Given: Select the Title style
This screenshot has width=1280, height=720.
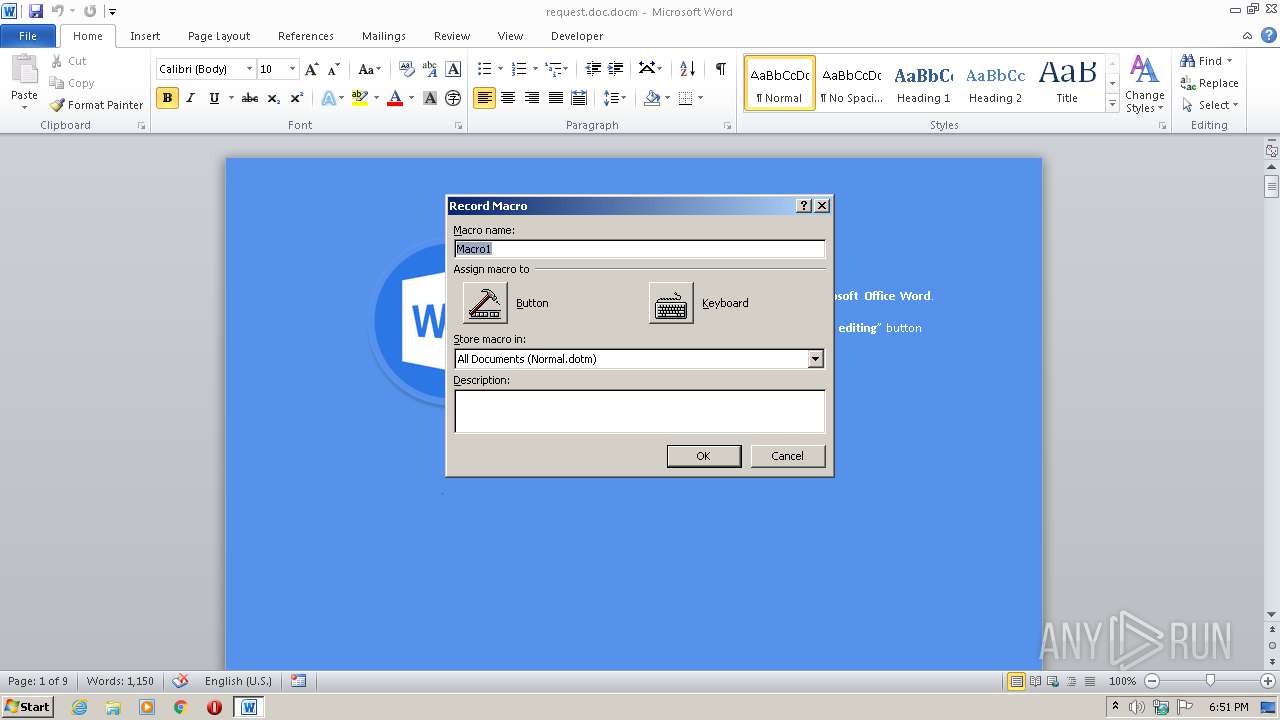Looking at the screenshot, I should click(x=1067, y=83).
